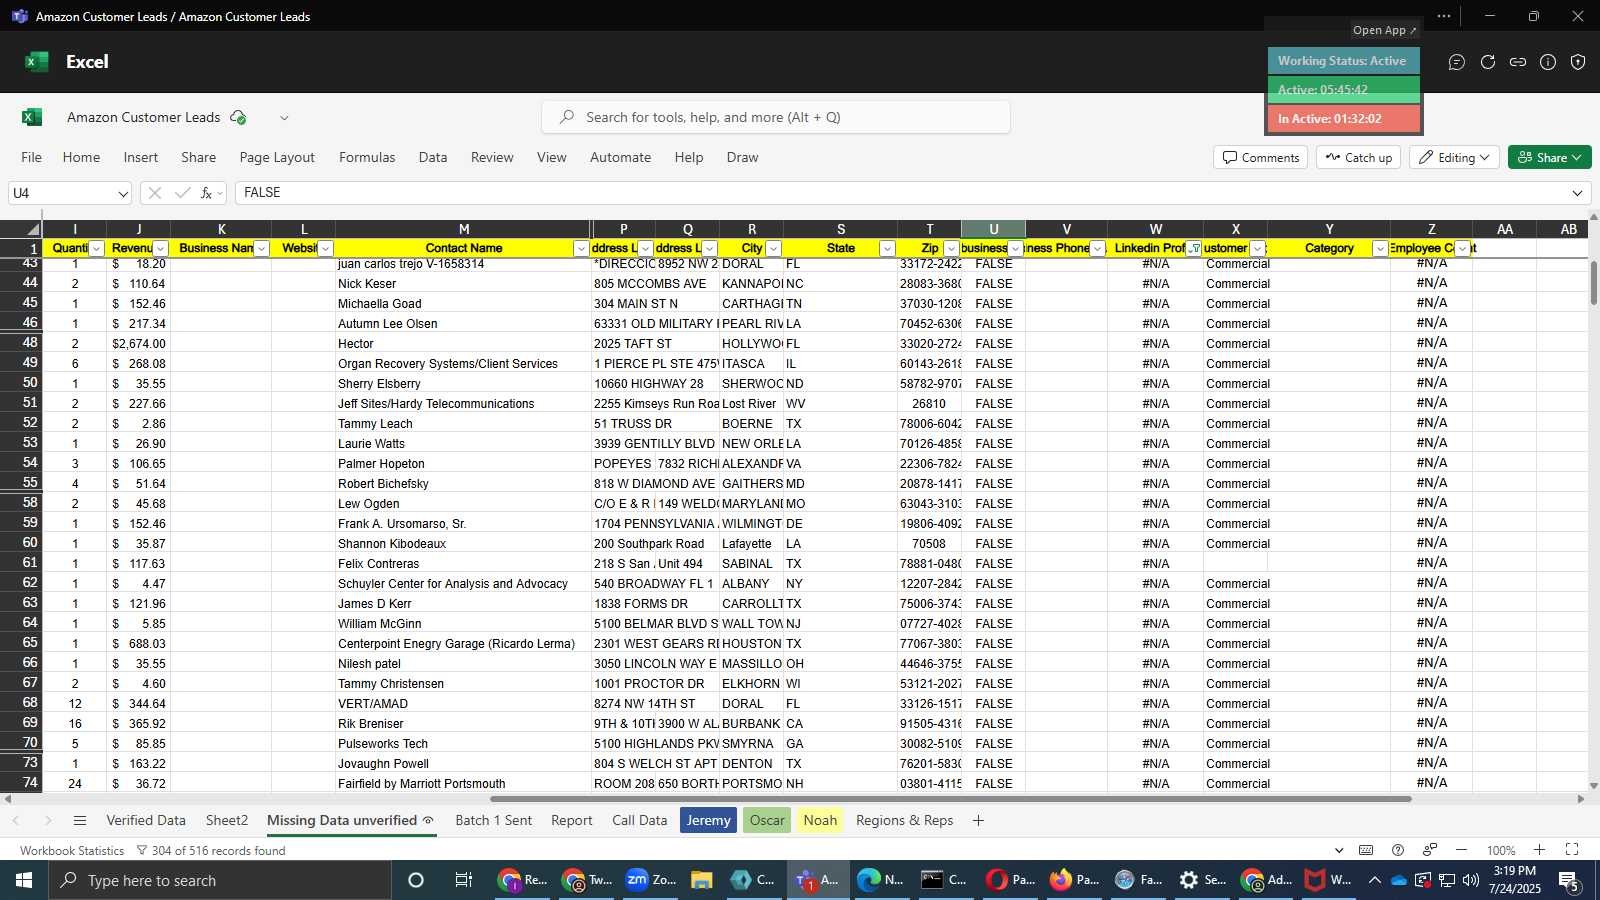Screen dimensions: 1600x900
Task: Click the Excel file icon beside workbook title
Action: (32, 117)
